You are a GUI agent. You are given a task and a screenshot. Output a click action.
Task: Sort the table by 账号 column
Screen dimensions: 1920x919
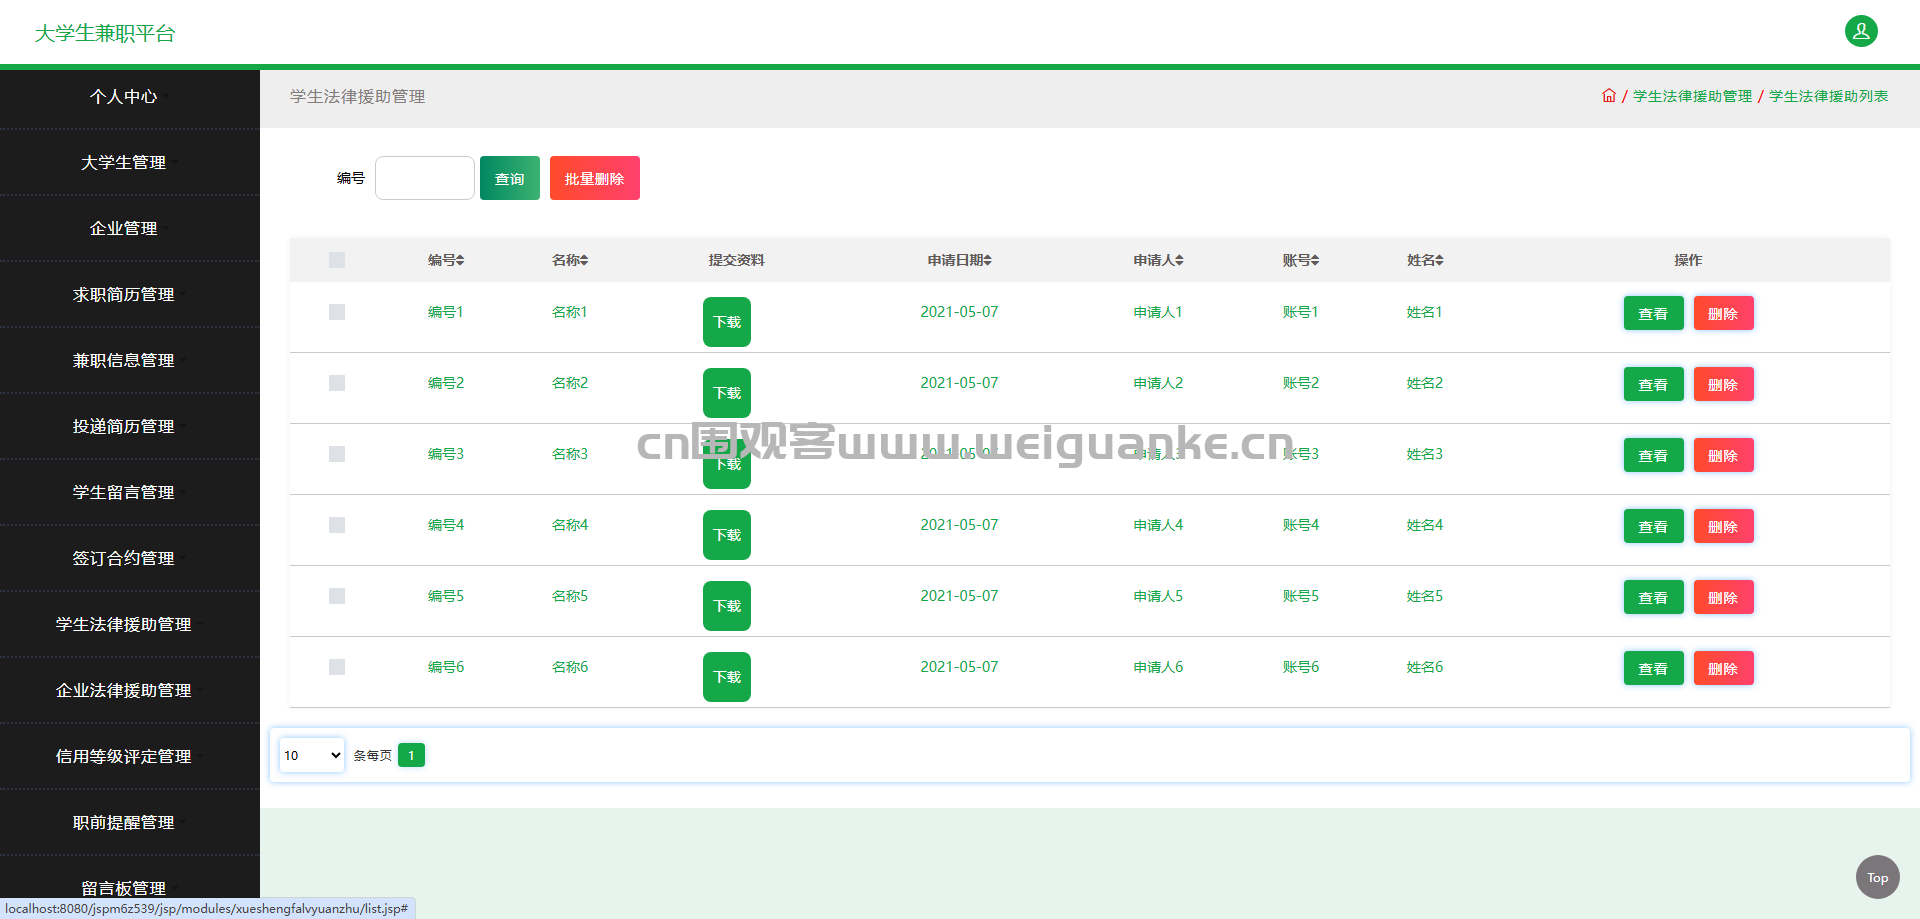coord(1301,260)
